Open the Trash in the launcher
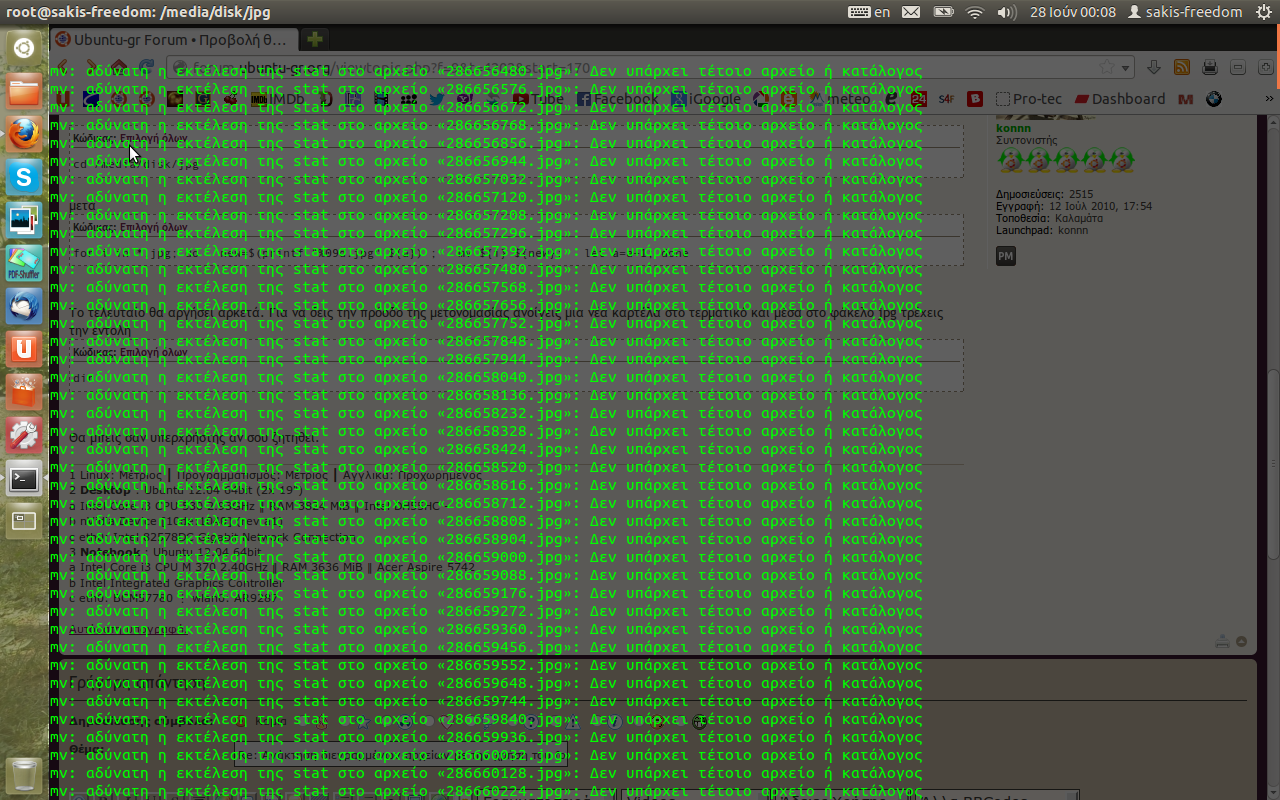 pyautogui.click(x=24, y=774)
